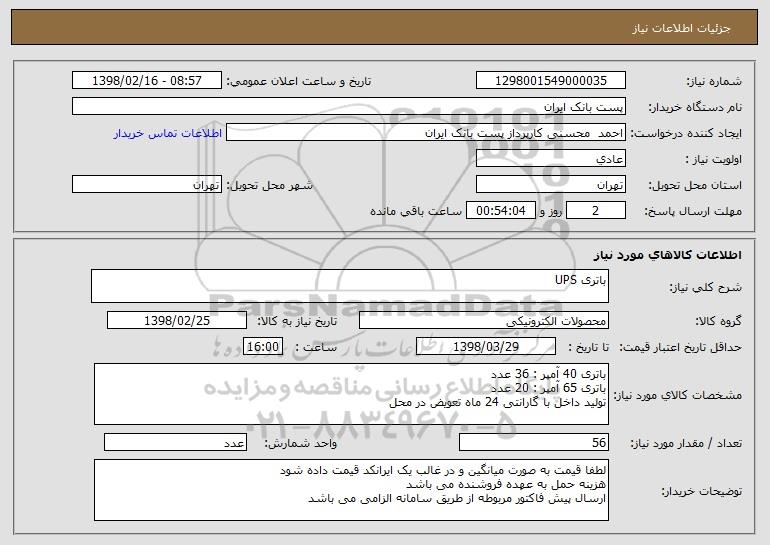
Task: Click the unit of measure field عدد
Action: point(175,442)
